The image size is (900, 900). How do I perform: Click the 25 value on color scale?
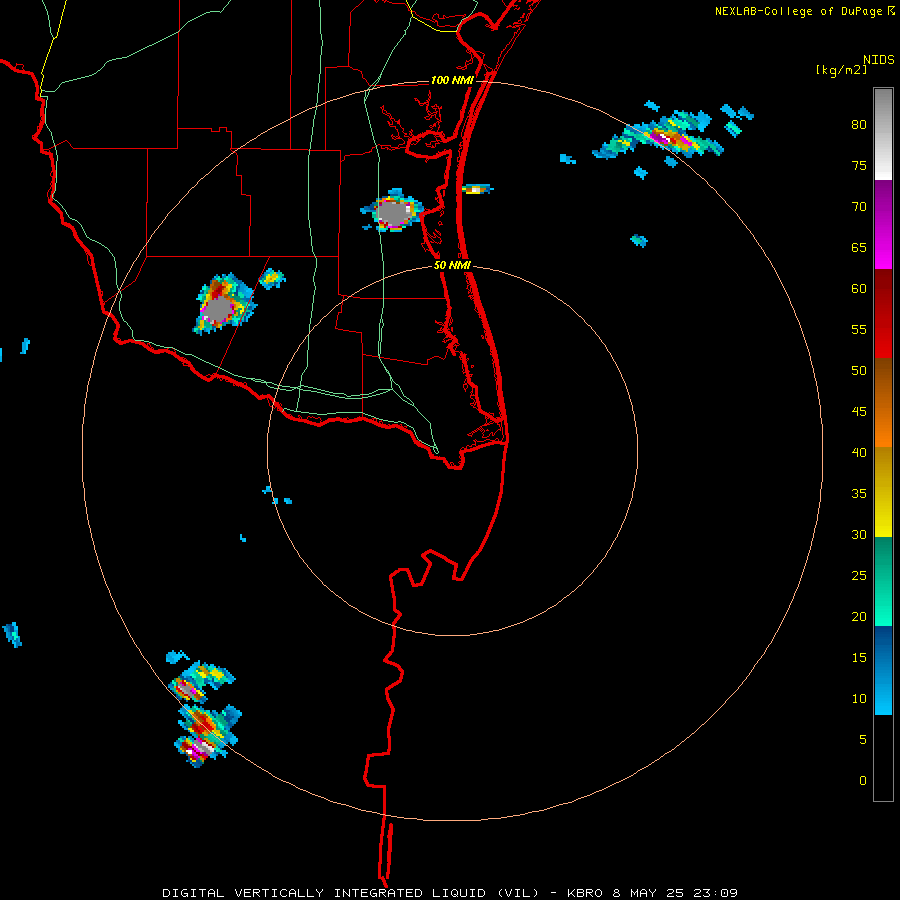click(x=859, y=576)
